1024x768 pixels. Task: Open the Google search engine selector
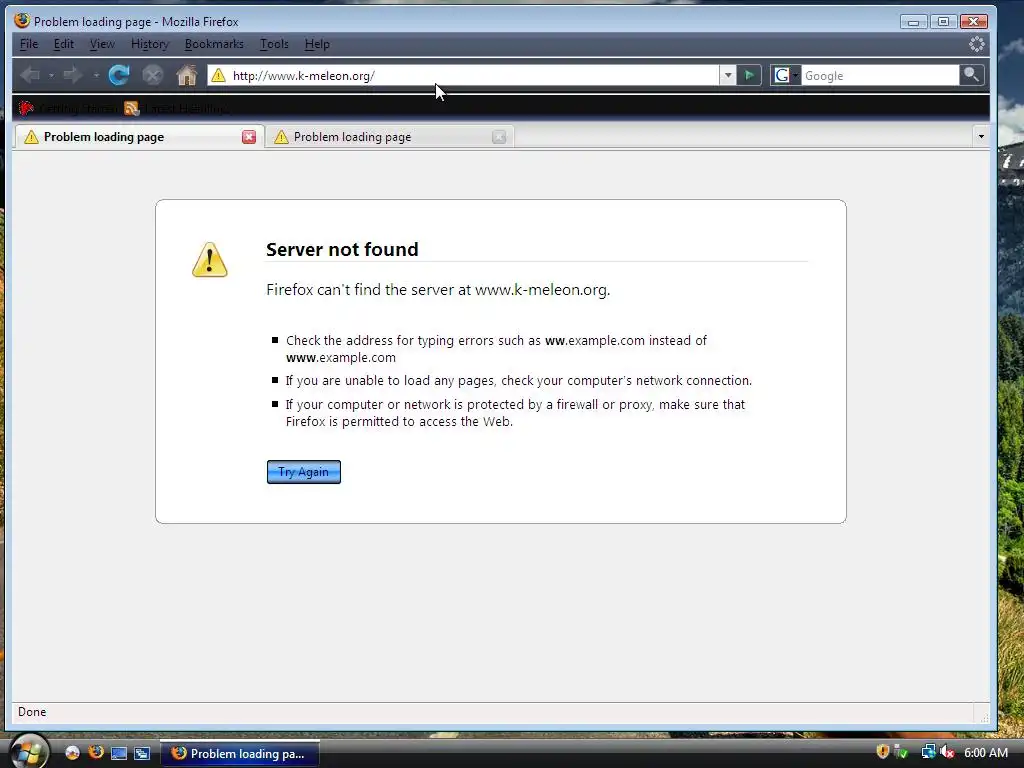786,76
